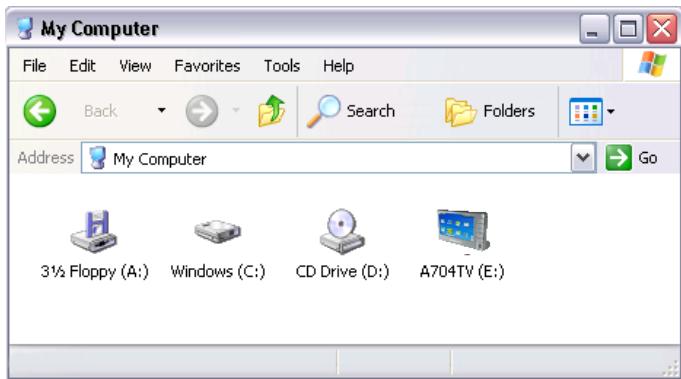Screen dimensions: 681x379
Task: Minimize the My Computer window
Action: point(594,29)
